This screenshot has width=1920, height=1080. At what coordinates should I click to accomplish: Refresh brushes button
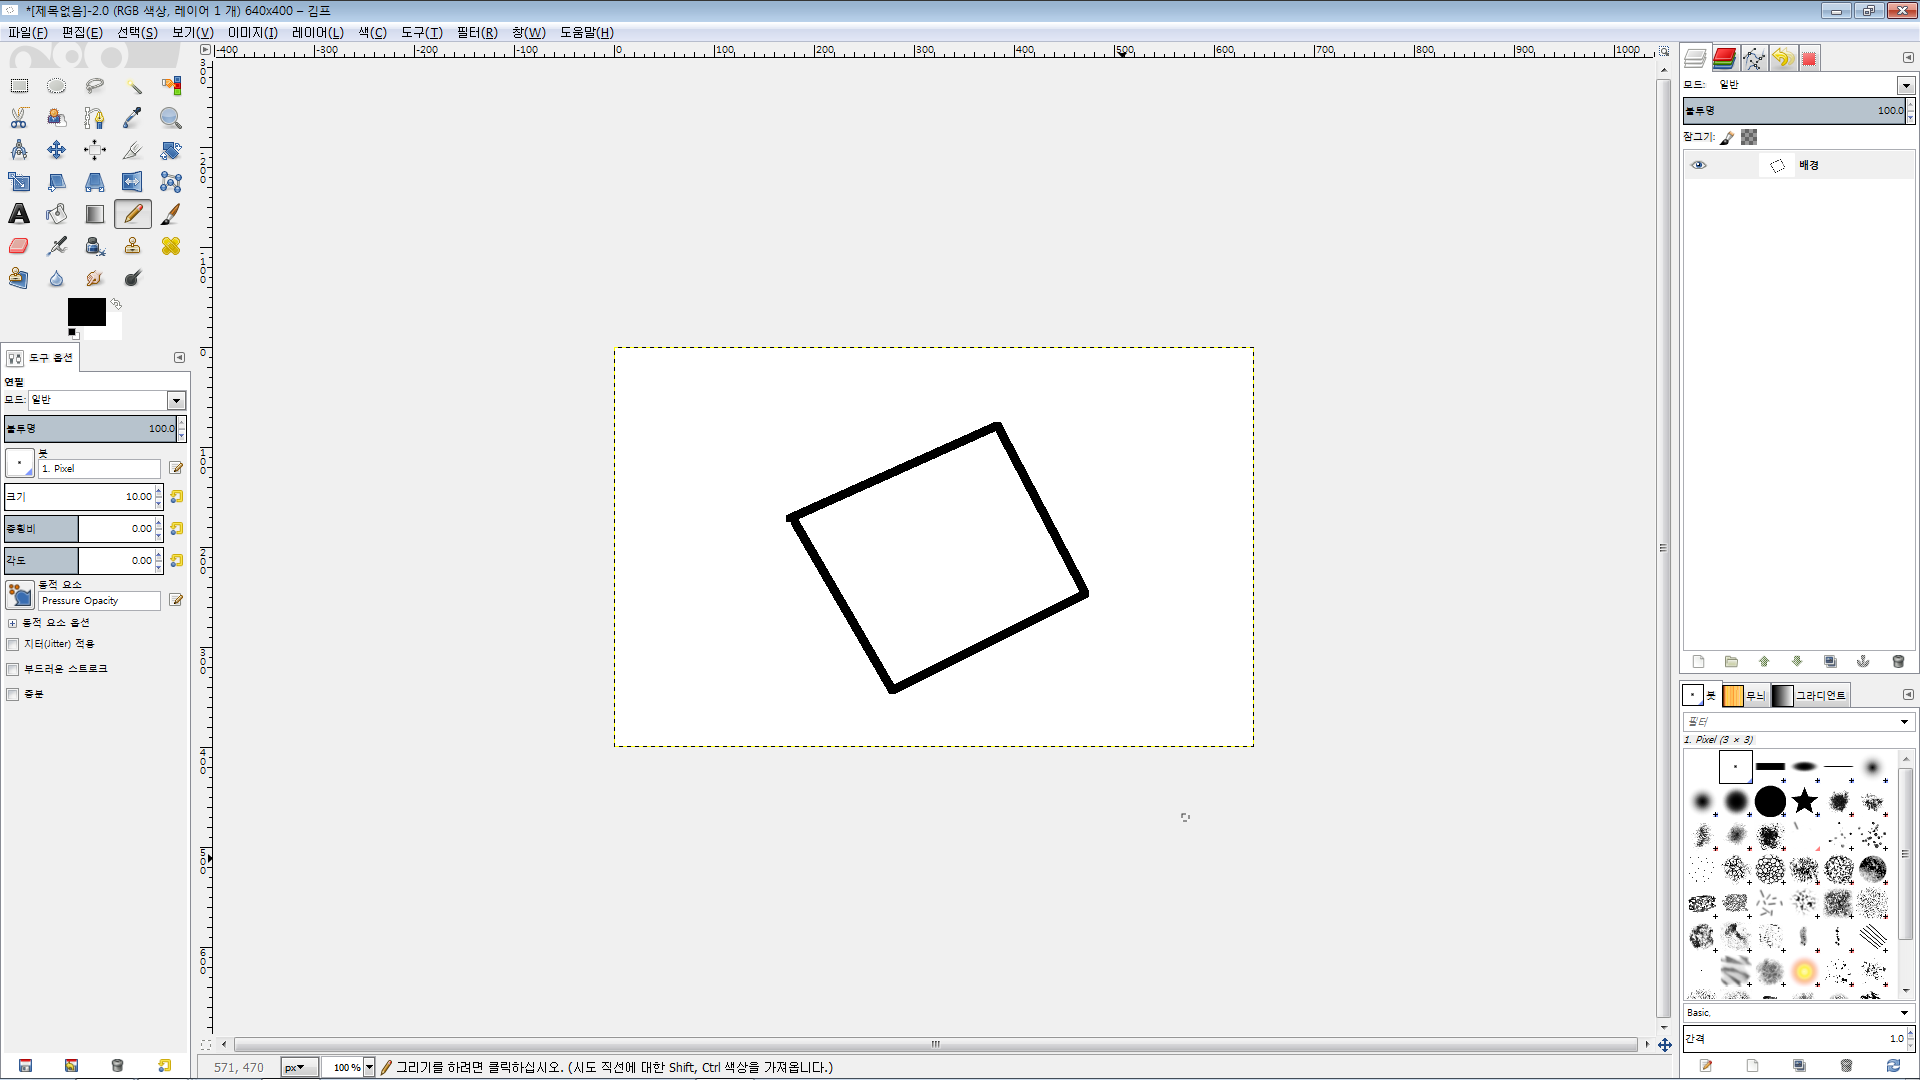(x=1893, y=1066)
